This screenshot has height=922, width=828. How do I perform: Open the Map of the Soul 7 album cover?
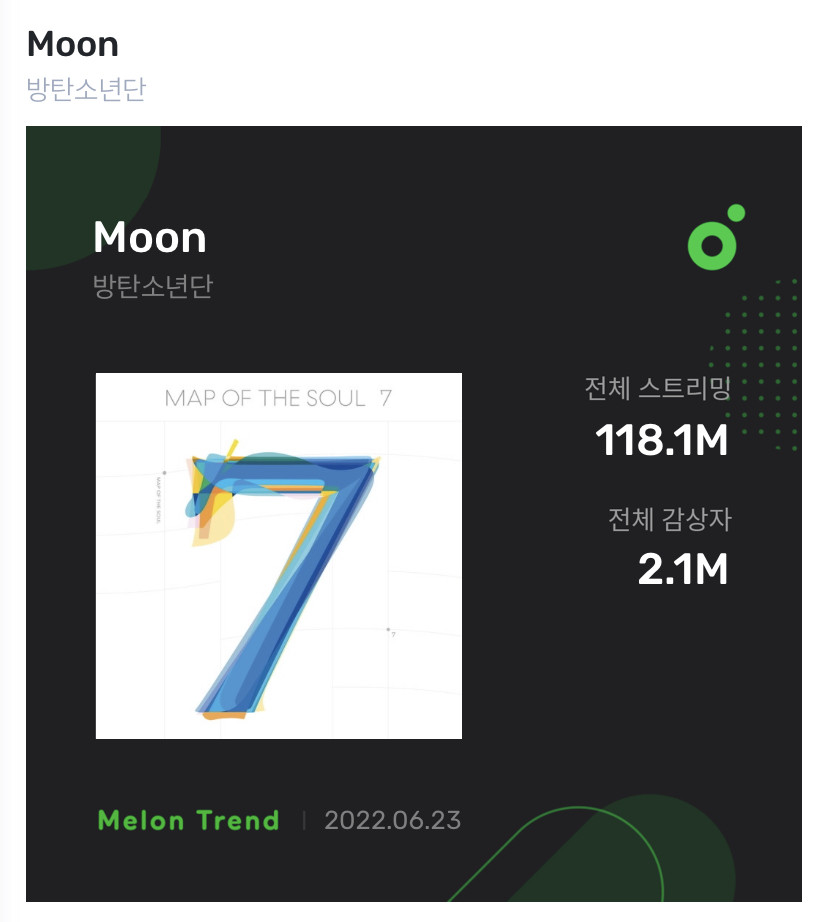279,556
